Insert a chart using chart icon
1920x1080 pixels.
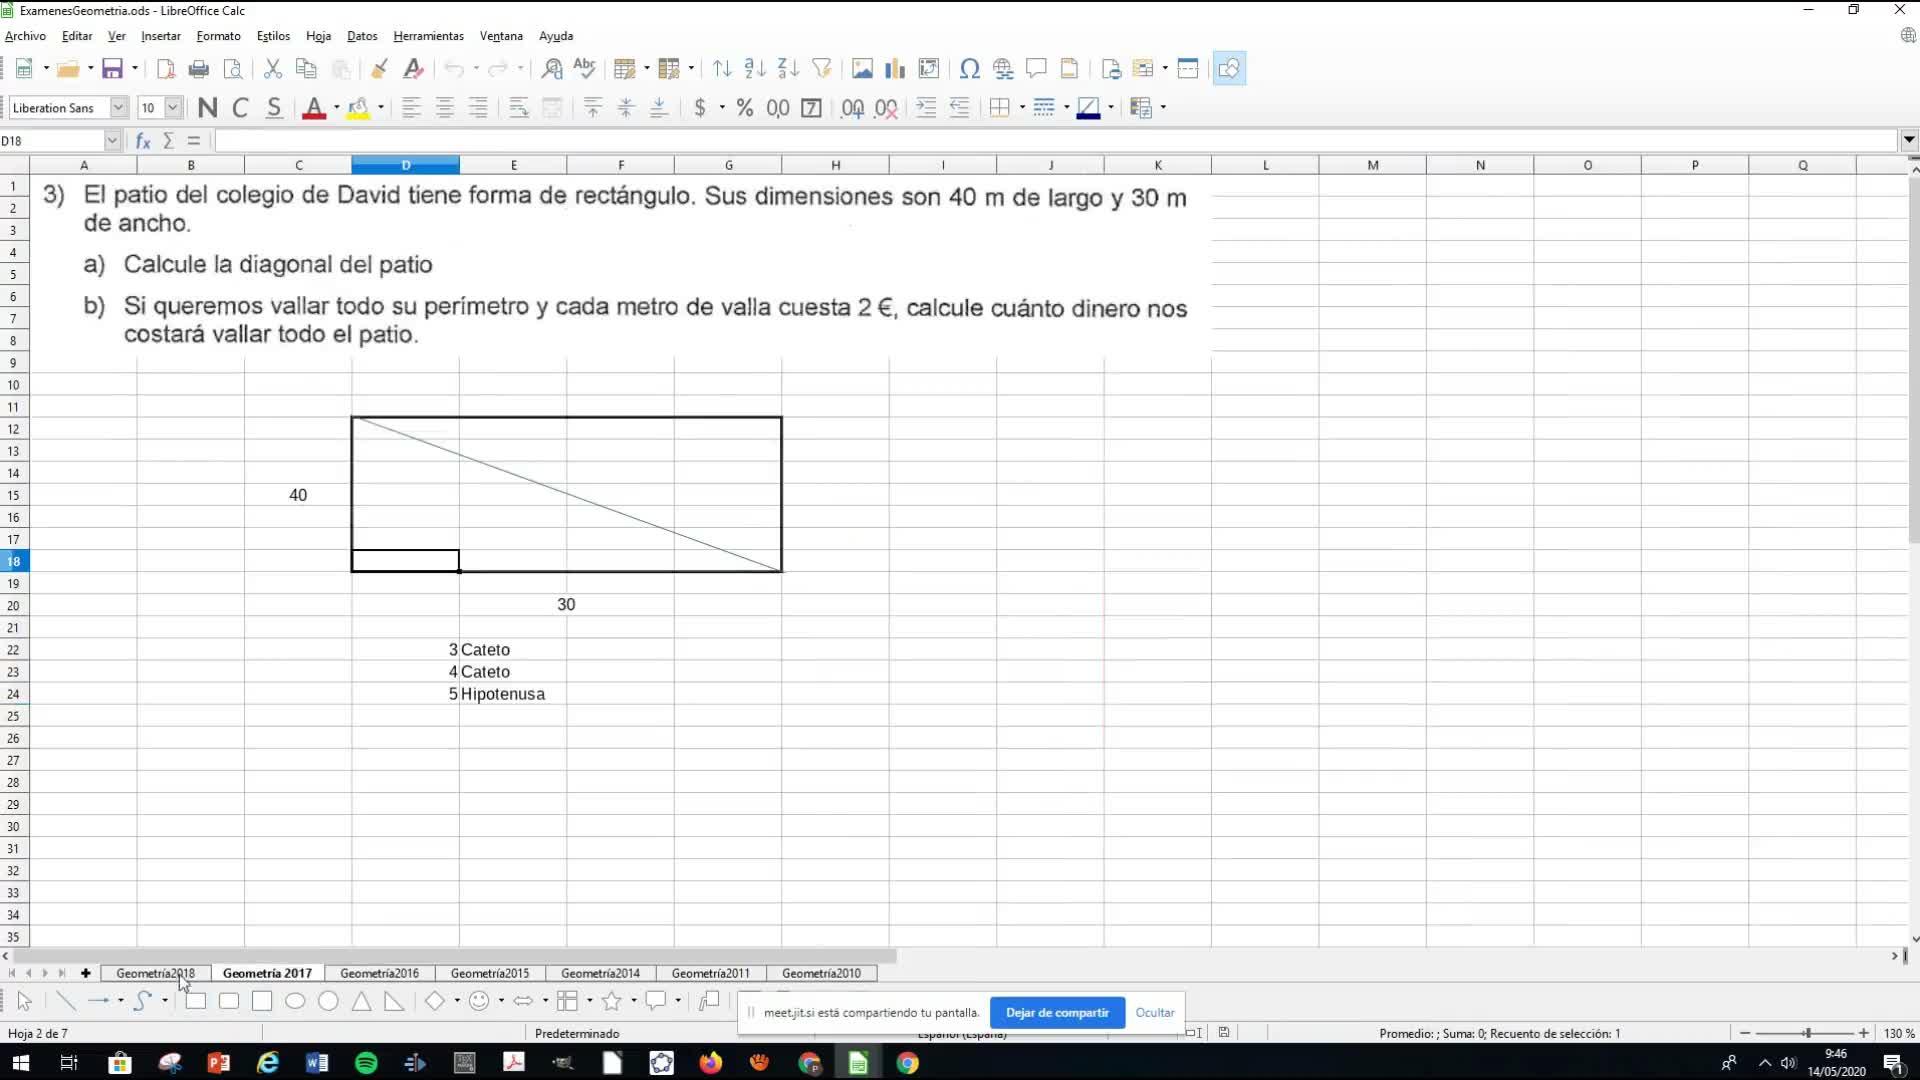pos(895,69)
